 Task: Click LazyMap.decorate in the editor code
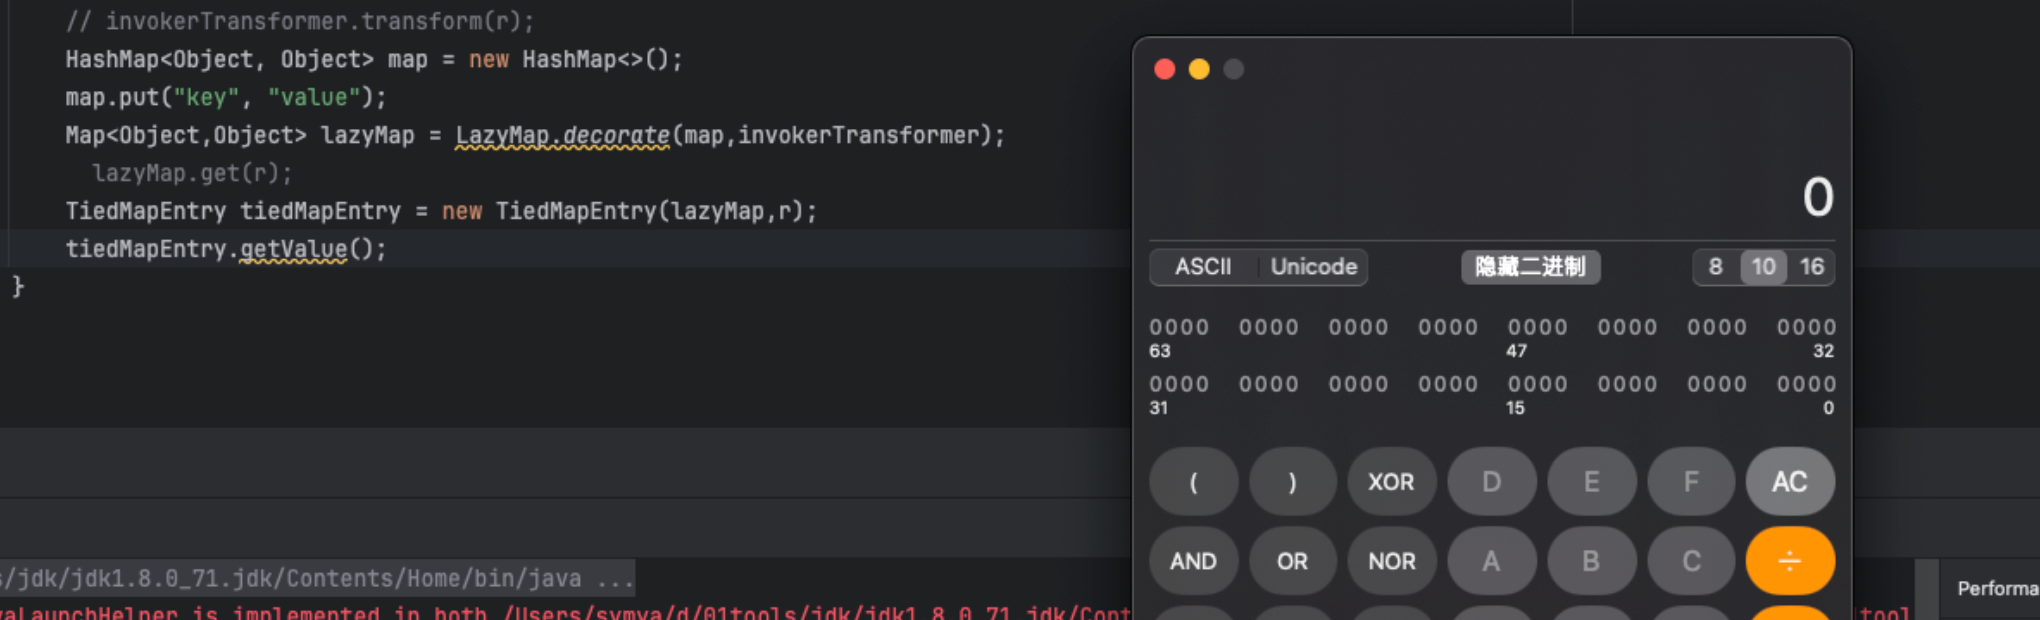pyautogui.click(x=562, y=135)
